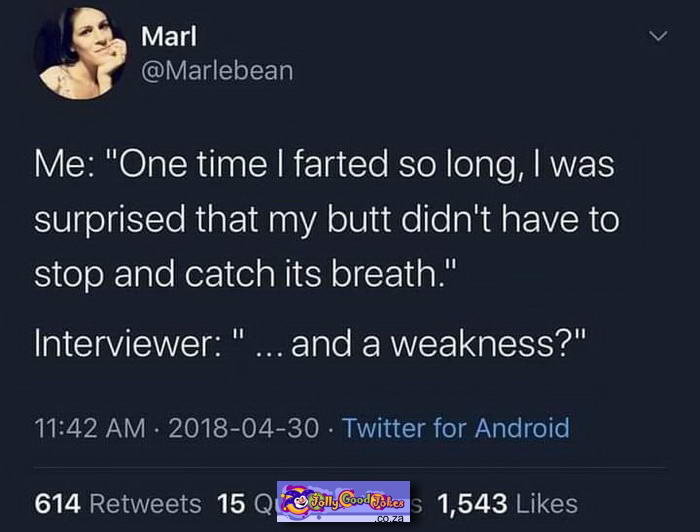Click the Jolly Good Jokes watermark logo
The image size is (700, 532).
point(343,502)
